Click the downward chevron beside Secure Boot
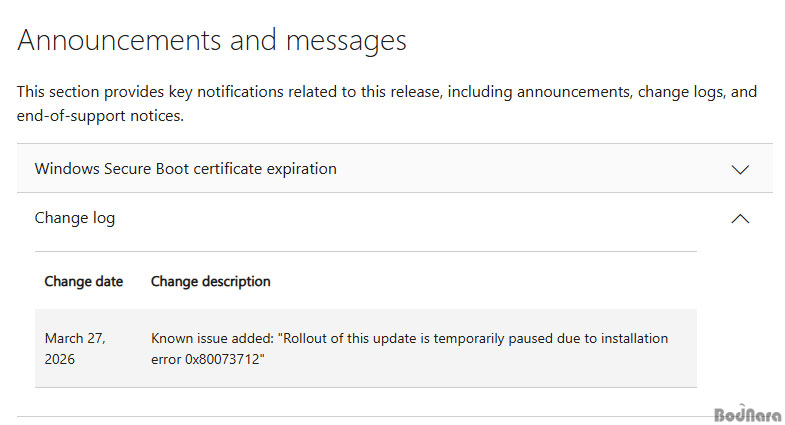 click(740, 169)
